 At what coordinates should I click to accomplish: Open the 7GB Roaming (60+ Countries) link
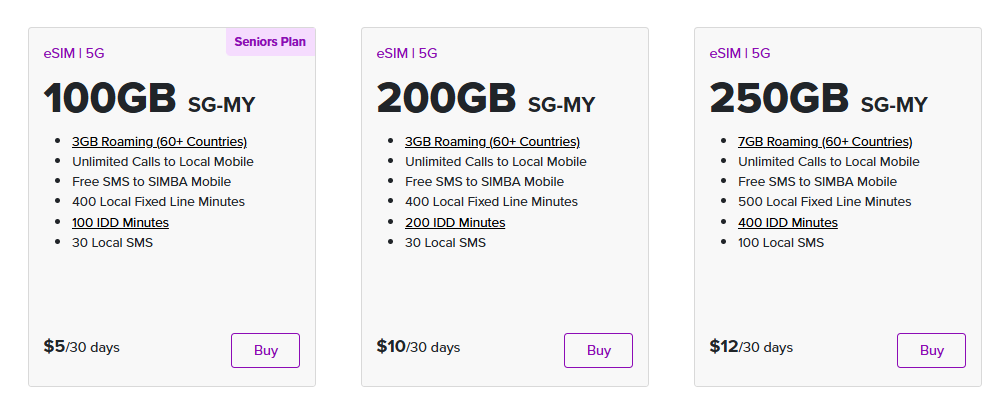[x=825, y=141]
